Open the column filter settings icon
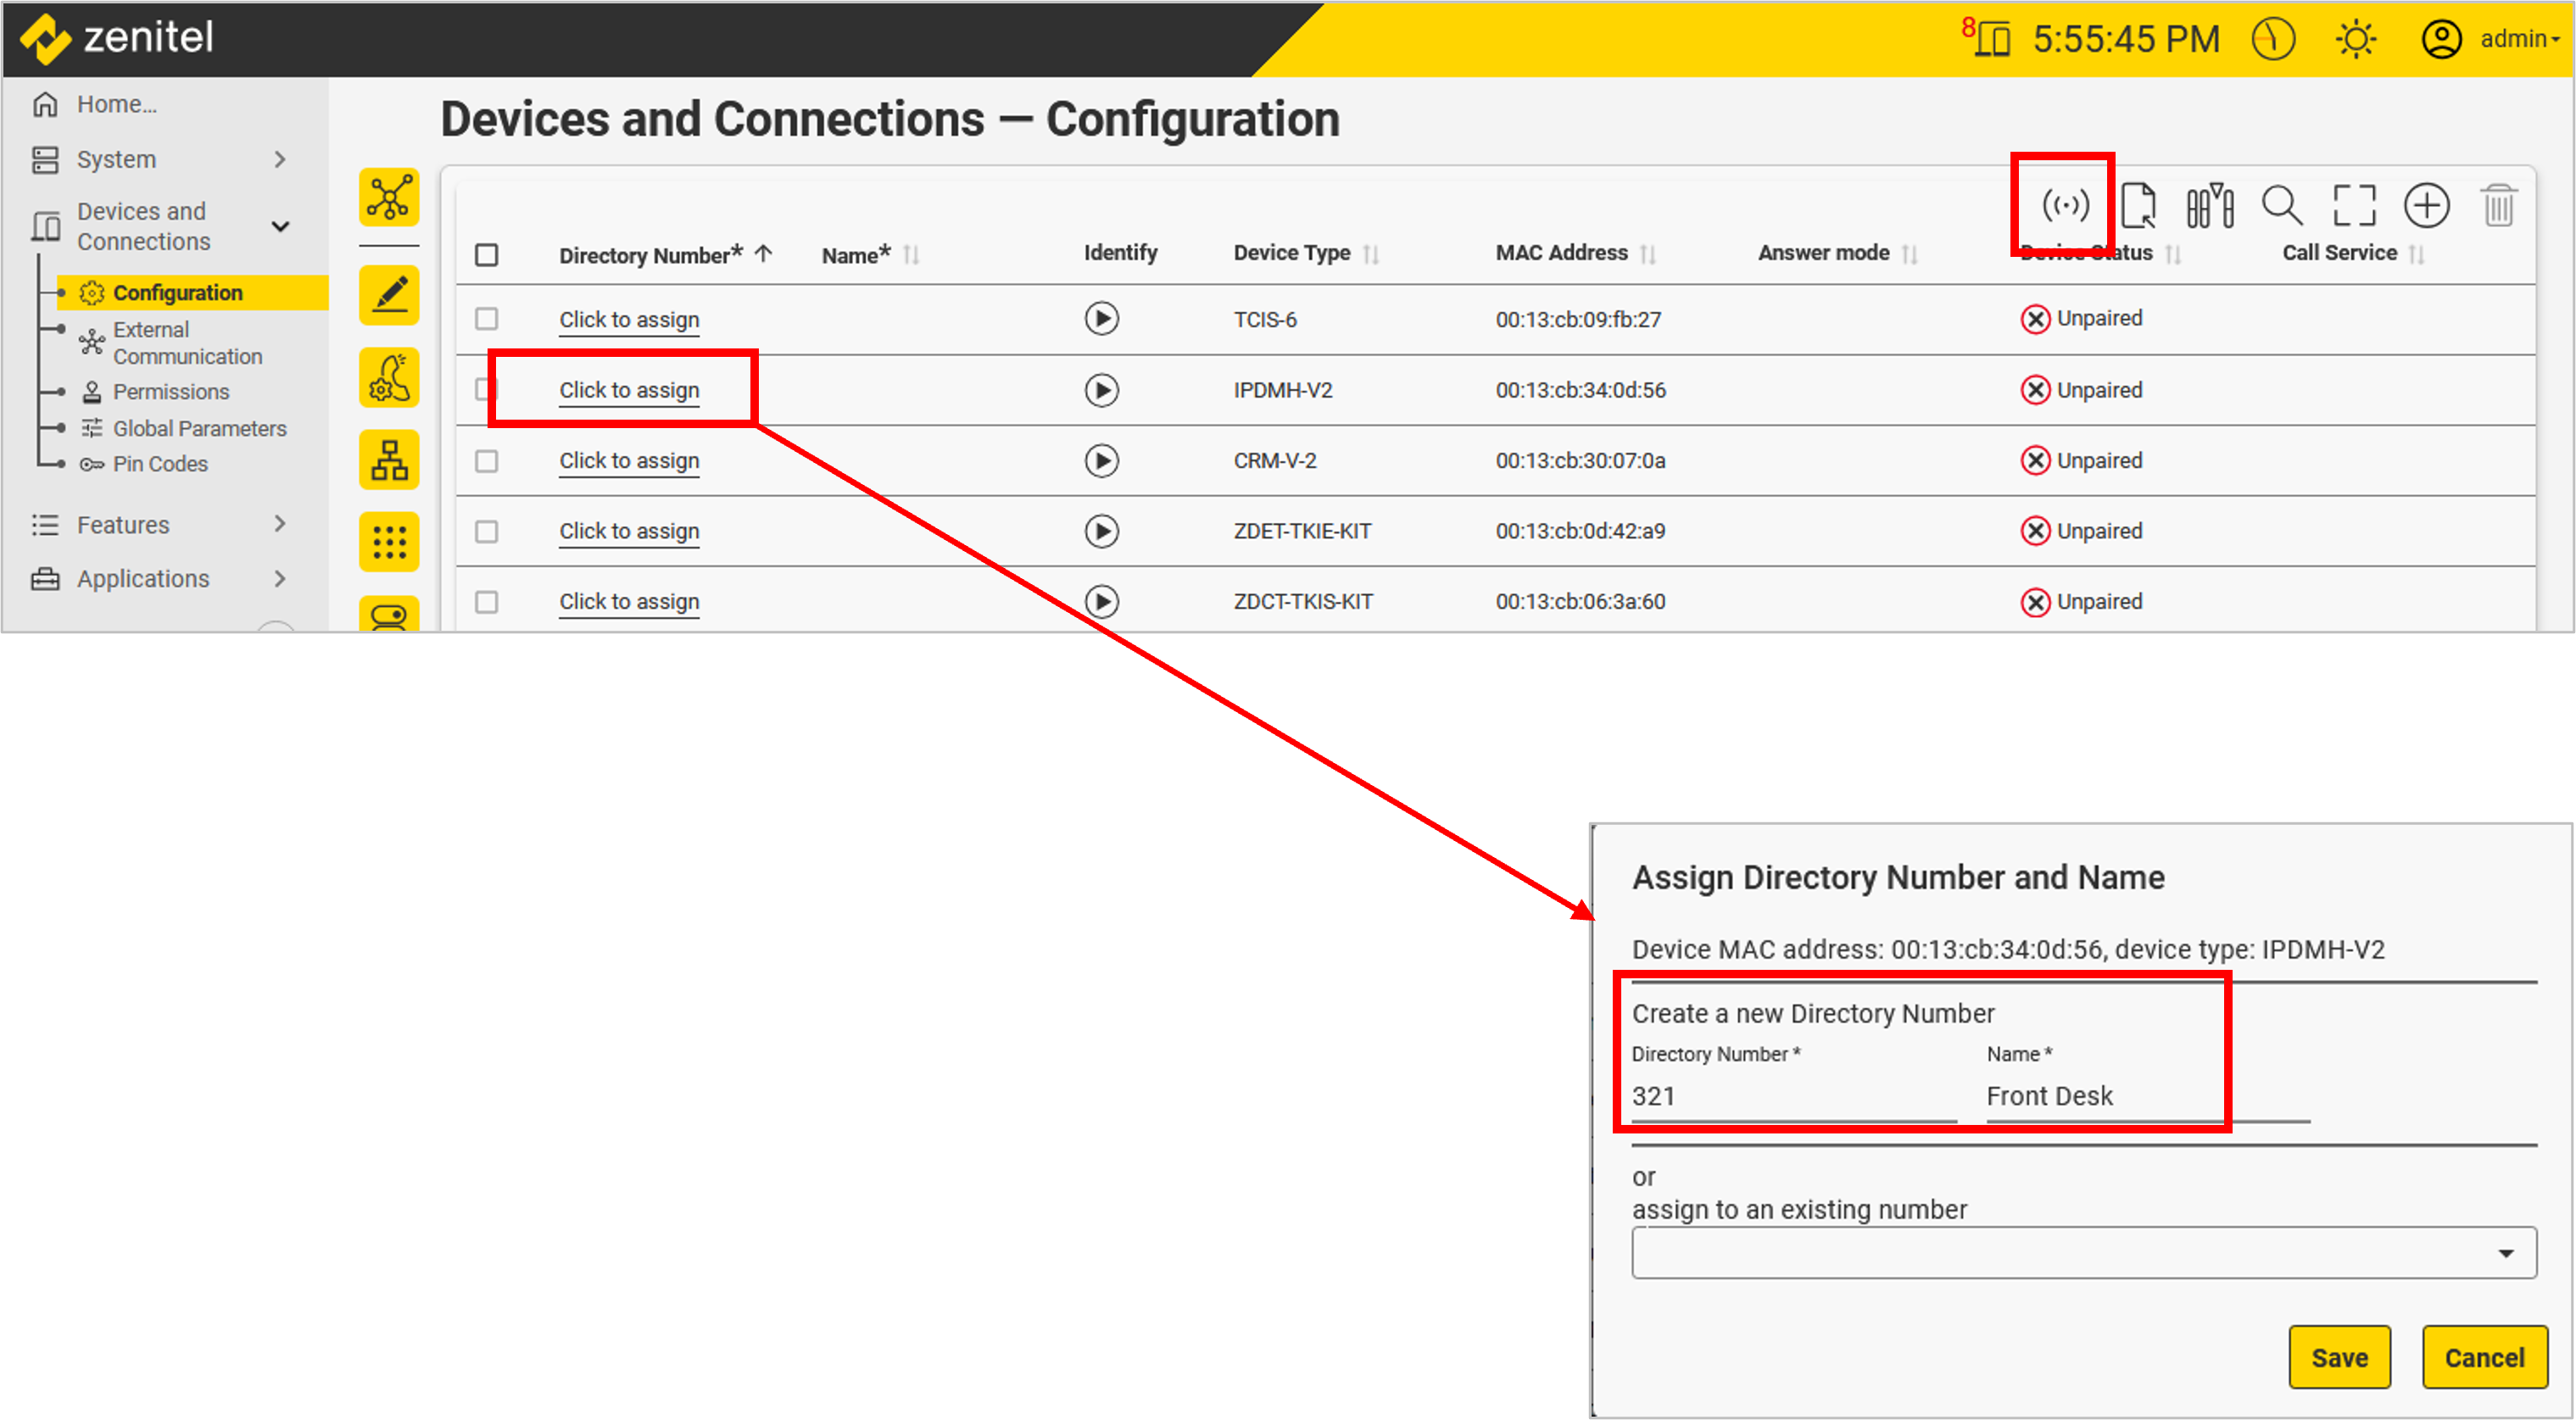 click(2209, 206)
